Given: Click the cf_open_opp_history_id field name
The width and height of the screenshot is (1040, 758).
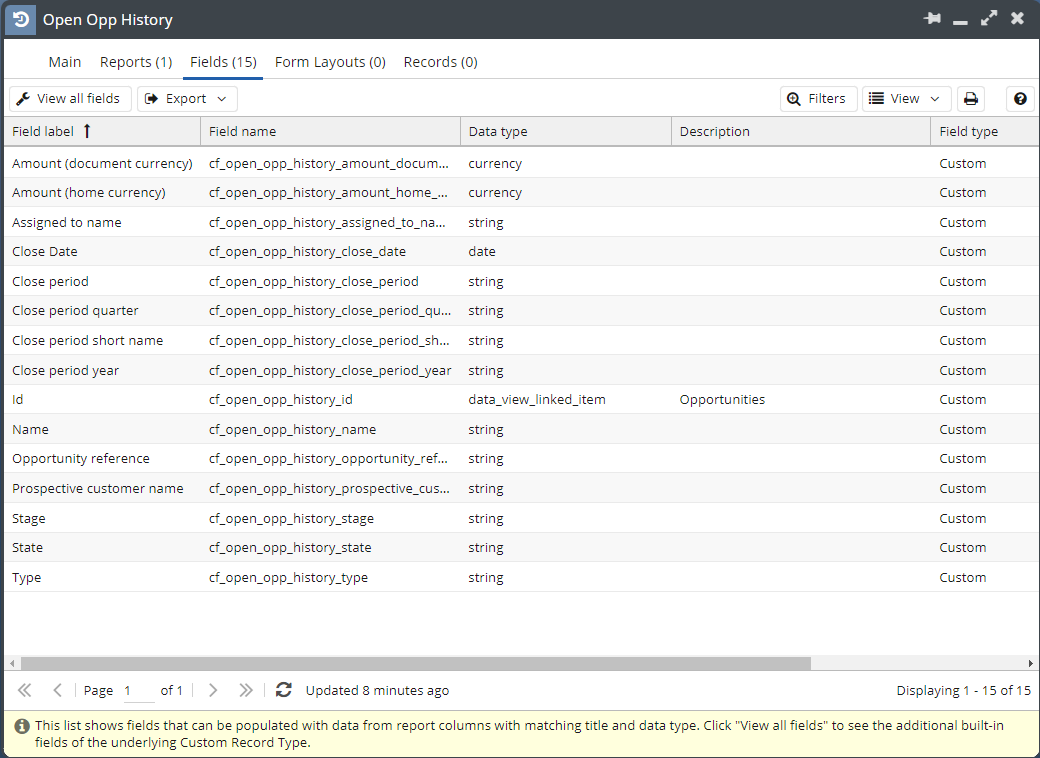Looking at the screenshot, I should click(x=281, y=399).
